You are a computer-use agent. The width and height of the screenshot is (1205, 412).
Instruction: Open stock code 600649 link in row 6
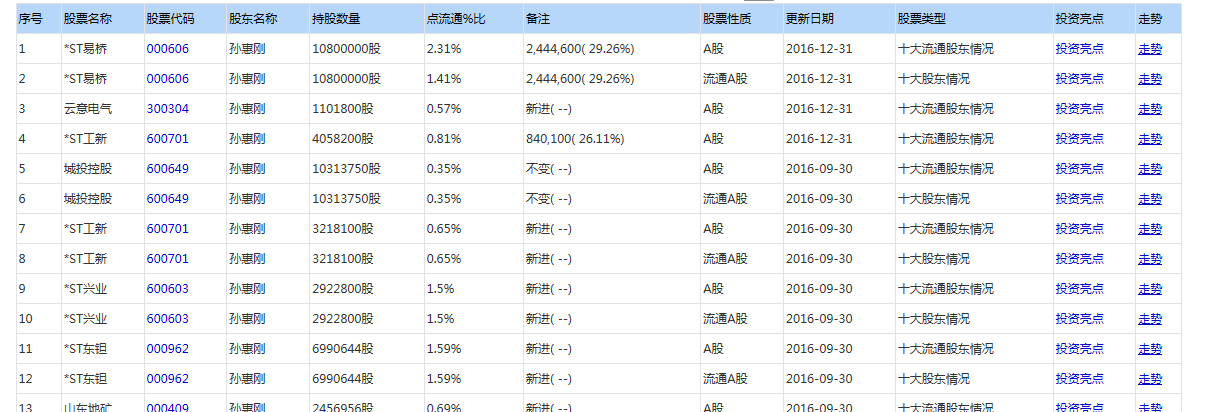(x=167, y=198)
